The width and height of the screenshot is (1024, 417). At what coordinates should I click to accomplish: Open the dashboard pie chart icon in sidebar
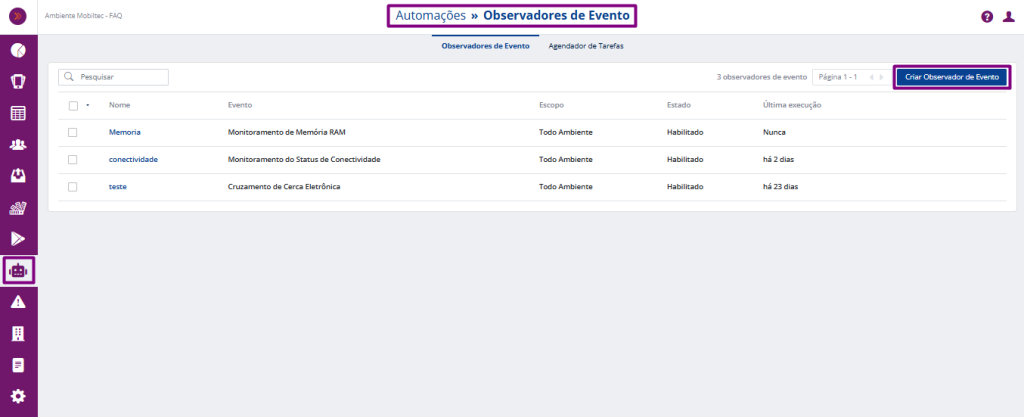pyautogui.click(x=18, y=50)
